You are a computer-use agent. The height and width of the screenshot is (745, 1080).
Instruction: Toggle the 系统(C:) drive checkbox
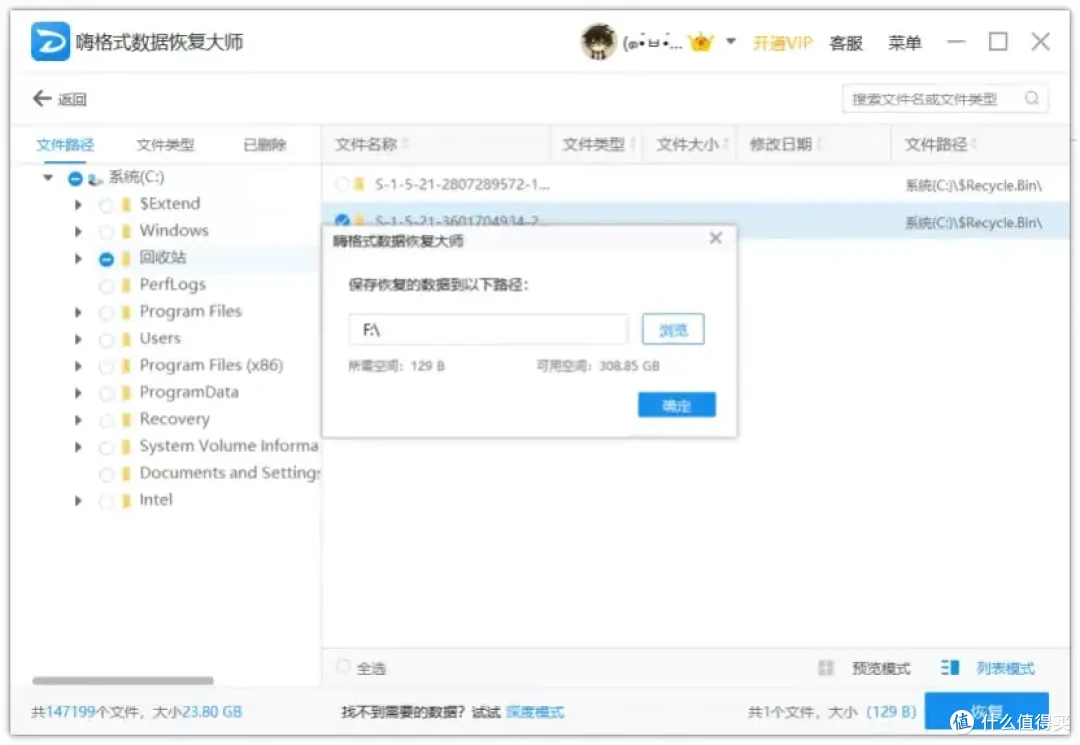(x=75, y=179)
